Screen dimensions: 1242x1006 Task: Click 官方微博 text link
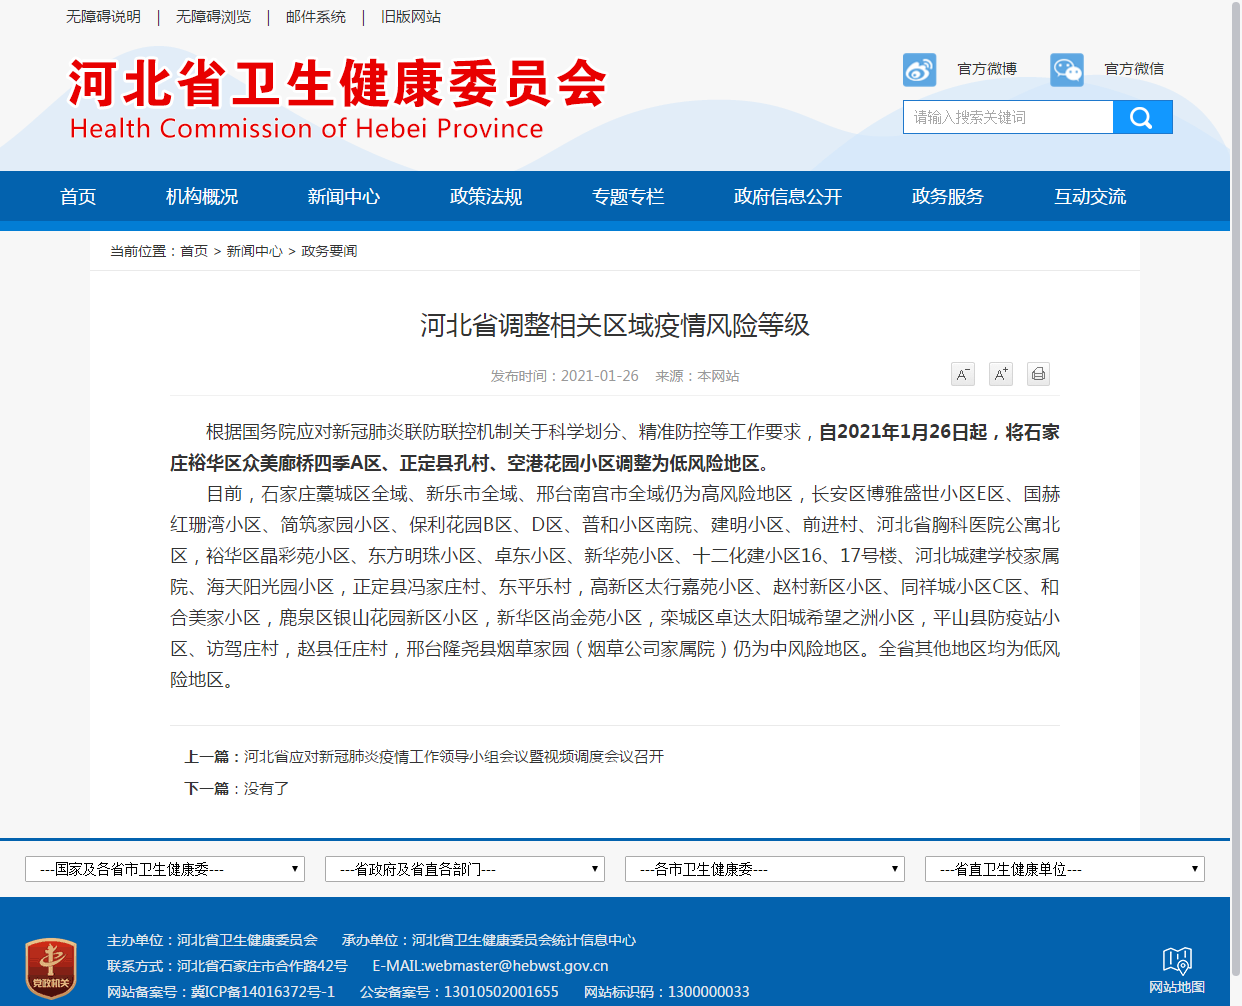coord(987,69)
